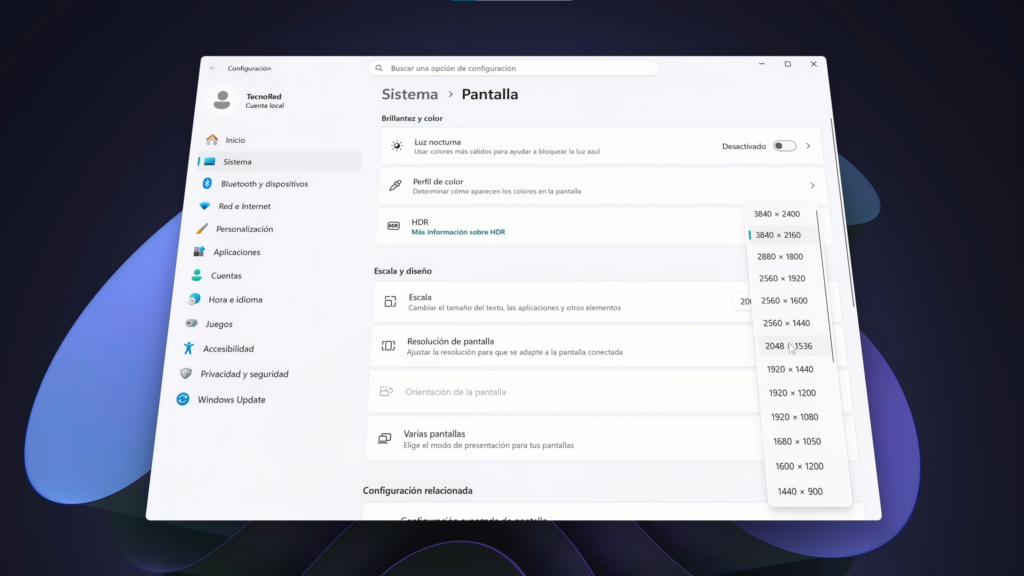Click the Escala icon
This screenshot has width=1024, height=576.
click(390, 301)
